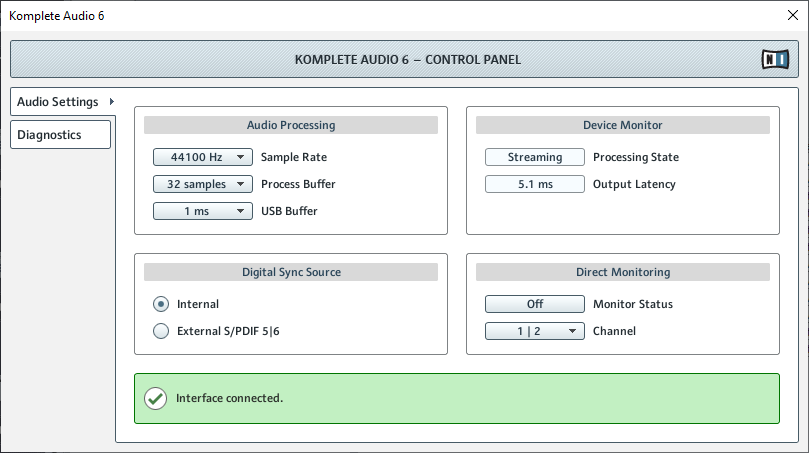Click the 5.1 ms output latency field
Screen dimensions: 809x453
point(535,184)
